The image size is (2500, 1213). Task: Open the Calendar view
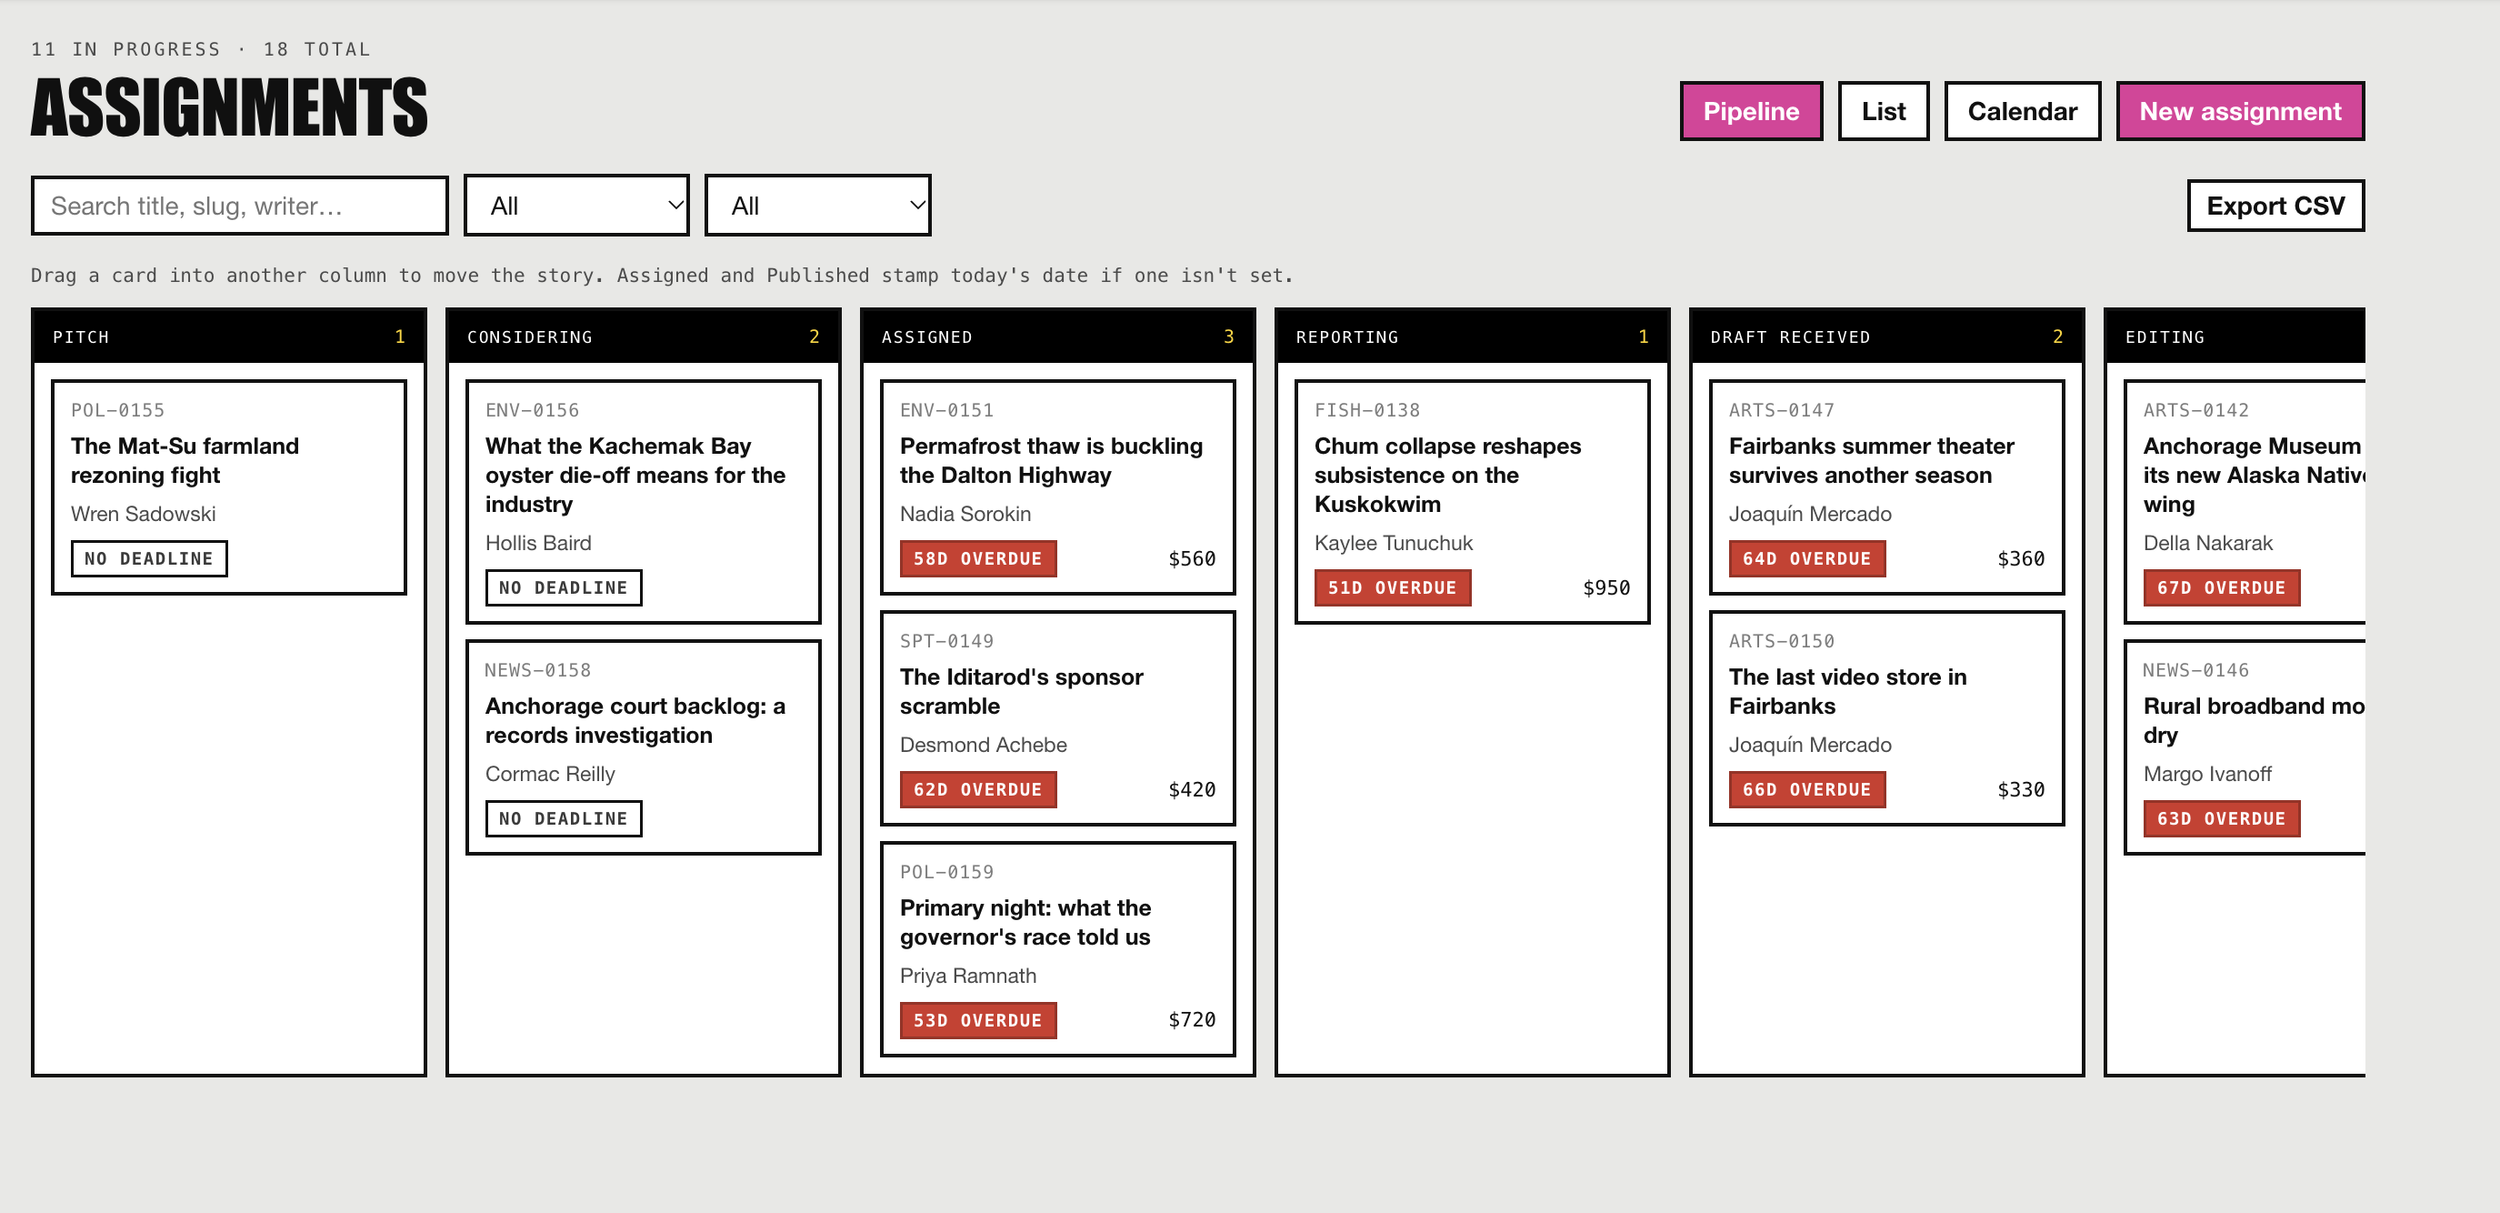[x=2022, y=111]
